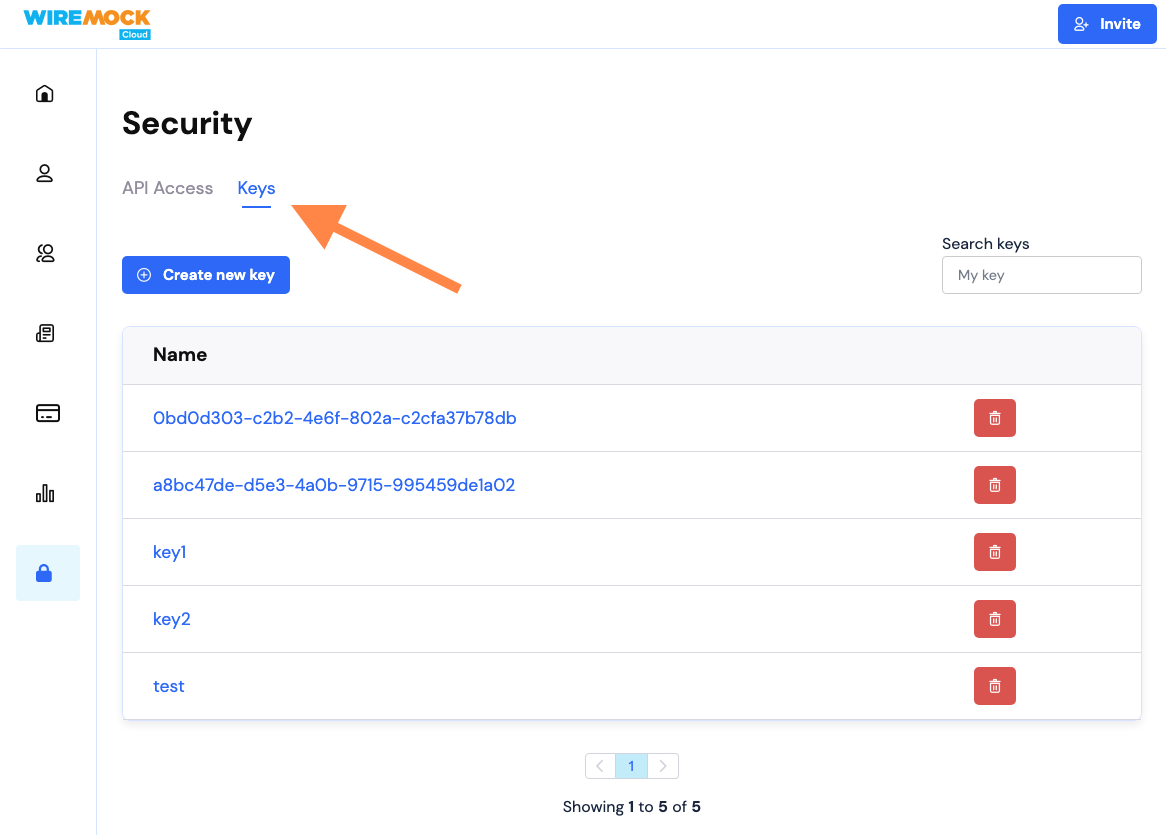Delete the test key using trash button
Image resolution: width=1166 pixels, height=835 pixels.
(994, 686)
